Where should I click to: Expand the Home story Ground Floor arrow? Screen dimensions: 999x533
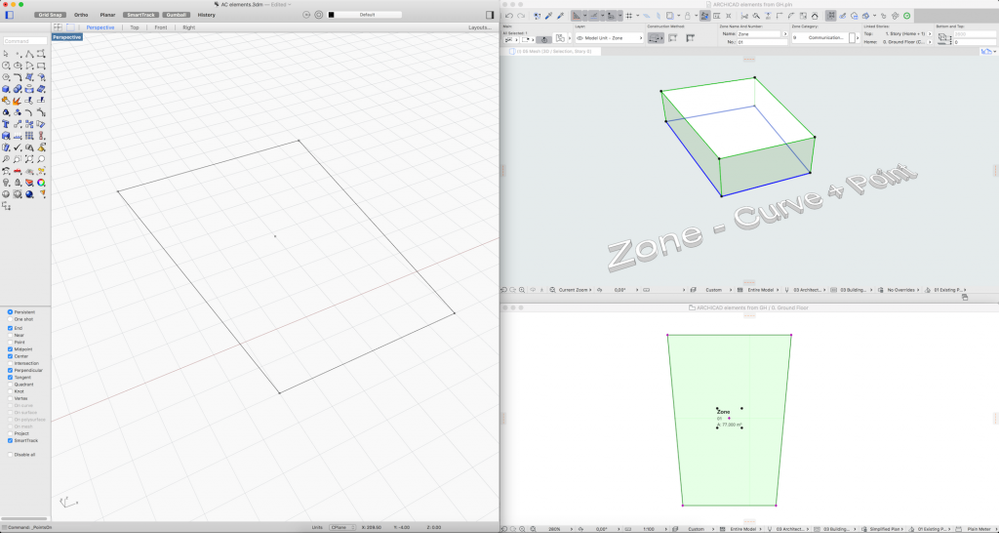click(930, 42)
